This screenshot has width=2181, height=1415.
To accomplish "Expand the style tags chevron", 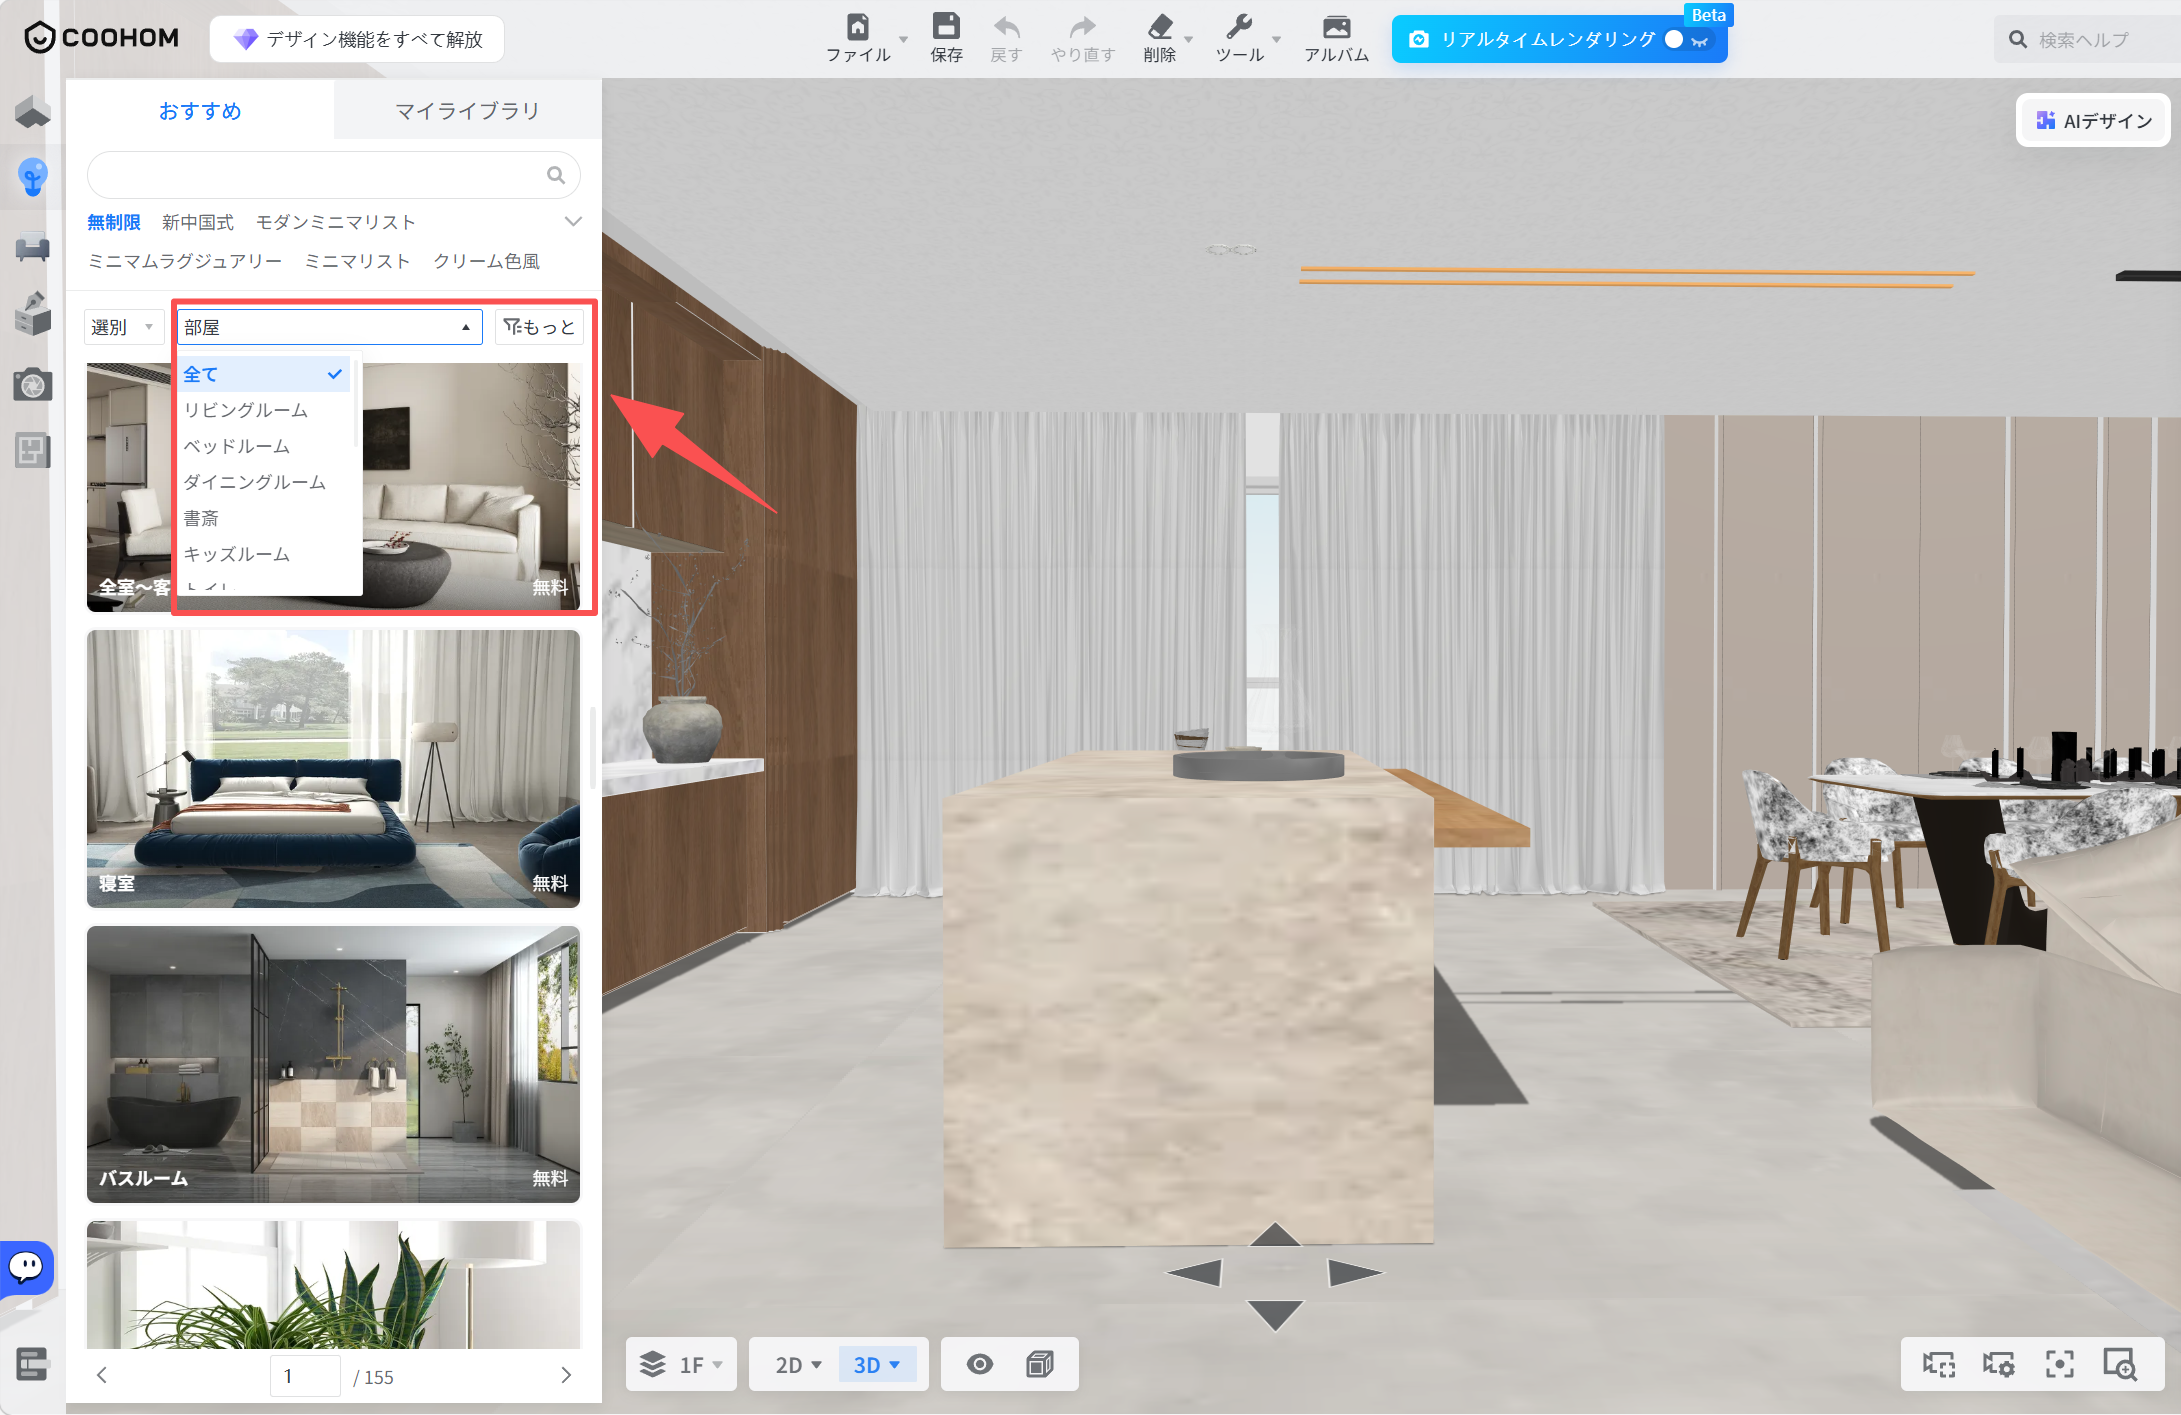I will pos(573,221).
